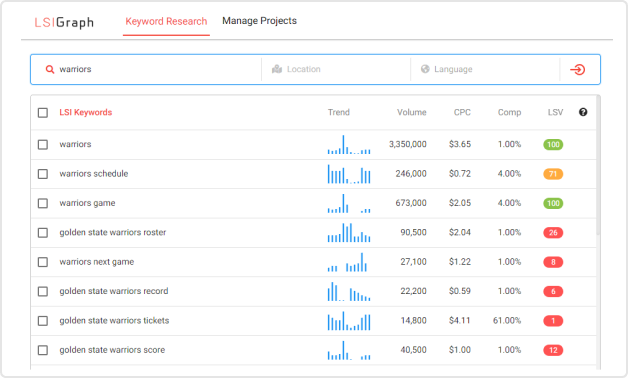Click the orange 71 LSV badge
Viewport: 628px width, 378px height.
pyautogui.click(x=553, y=174)
